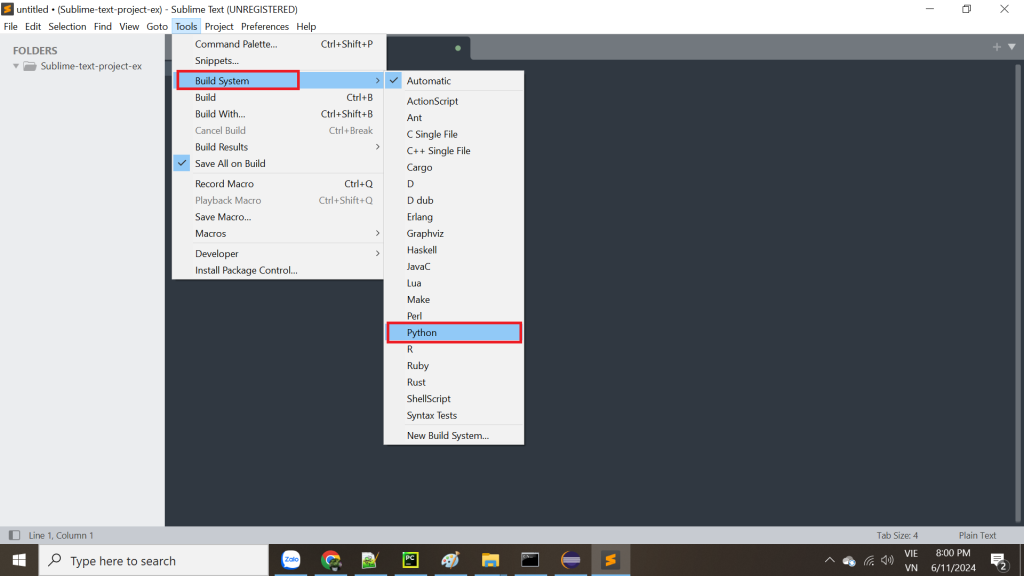Select the Haskell build system
The height and width of the screenshot is (576, 1024).
click(454, 250)
